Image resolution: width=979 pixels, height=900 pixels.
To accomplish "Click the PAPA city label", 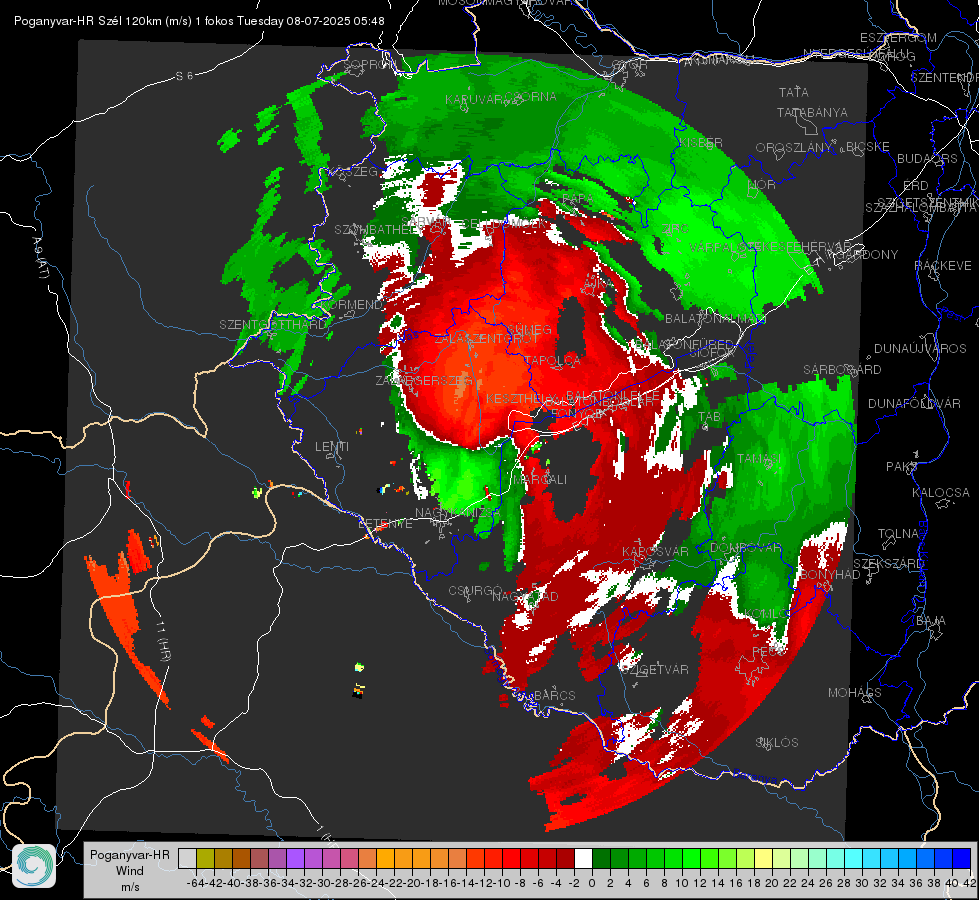I will [x=578, y=199].
